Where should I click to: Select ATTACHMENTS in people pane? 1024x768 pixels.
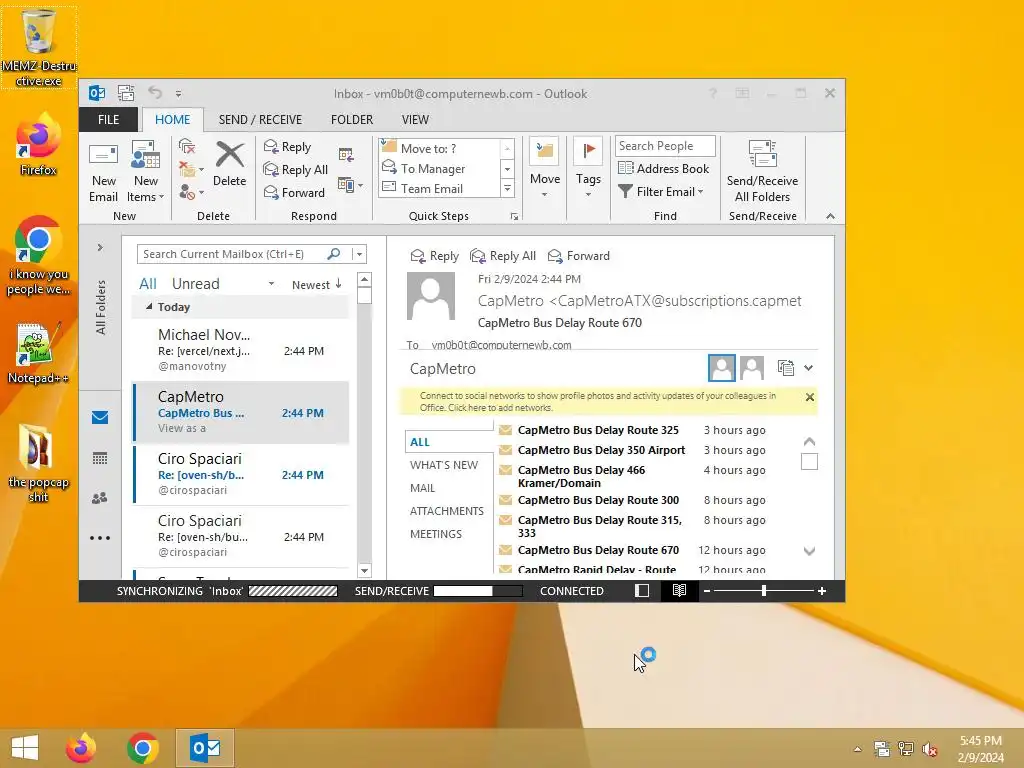447,511
